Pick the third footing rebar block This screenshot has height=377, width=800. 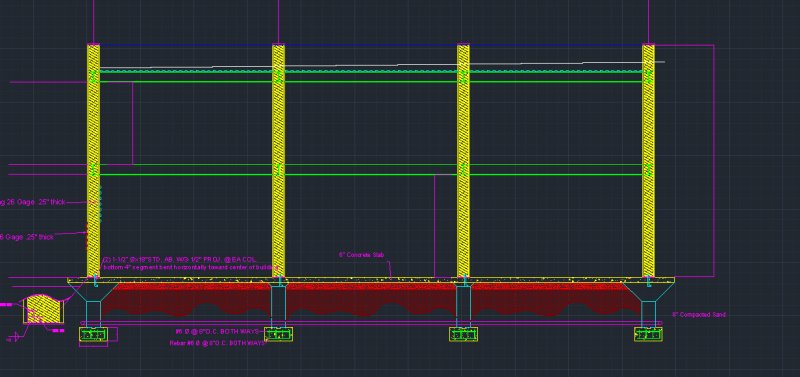pyautogui.click(x=463, y=335)
